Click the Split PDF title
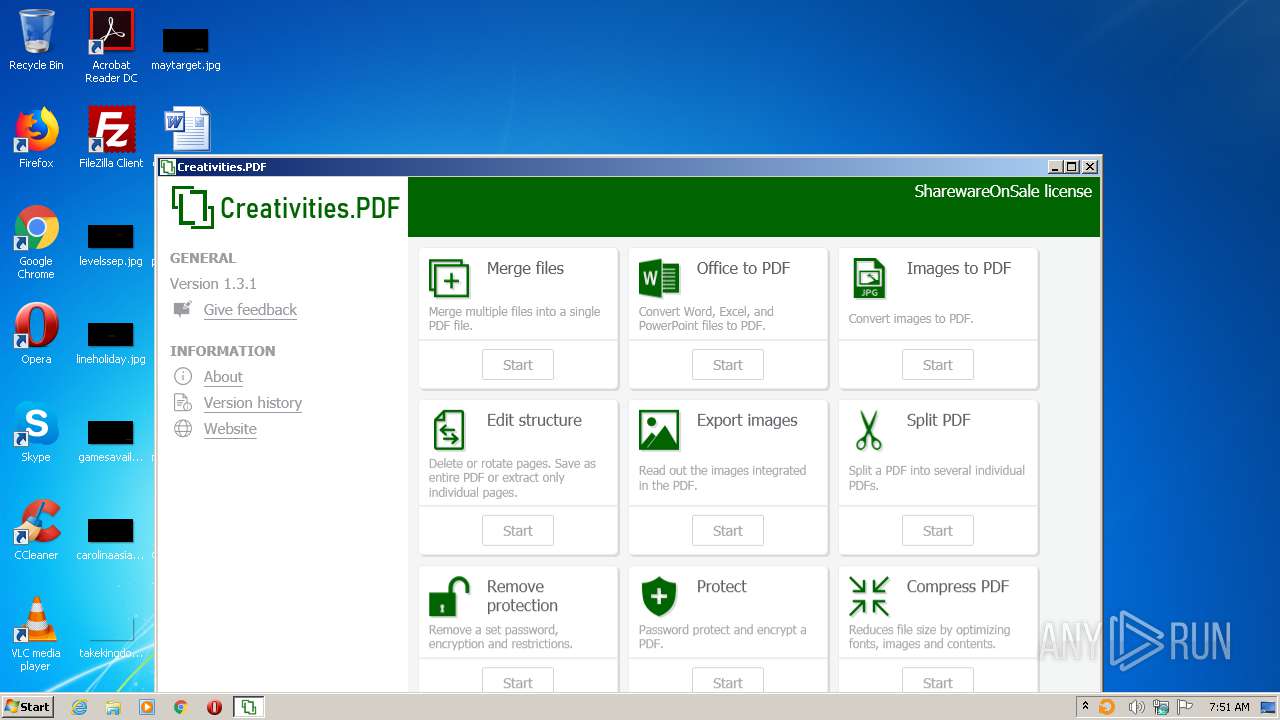Image resolution: width=1280 pixels, height=720 pixels. click(x=938, y=420)
